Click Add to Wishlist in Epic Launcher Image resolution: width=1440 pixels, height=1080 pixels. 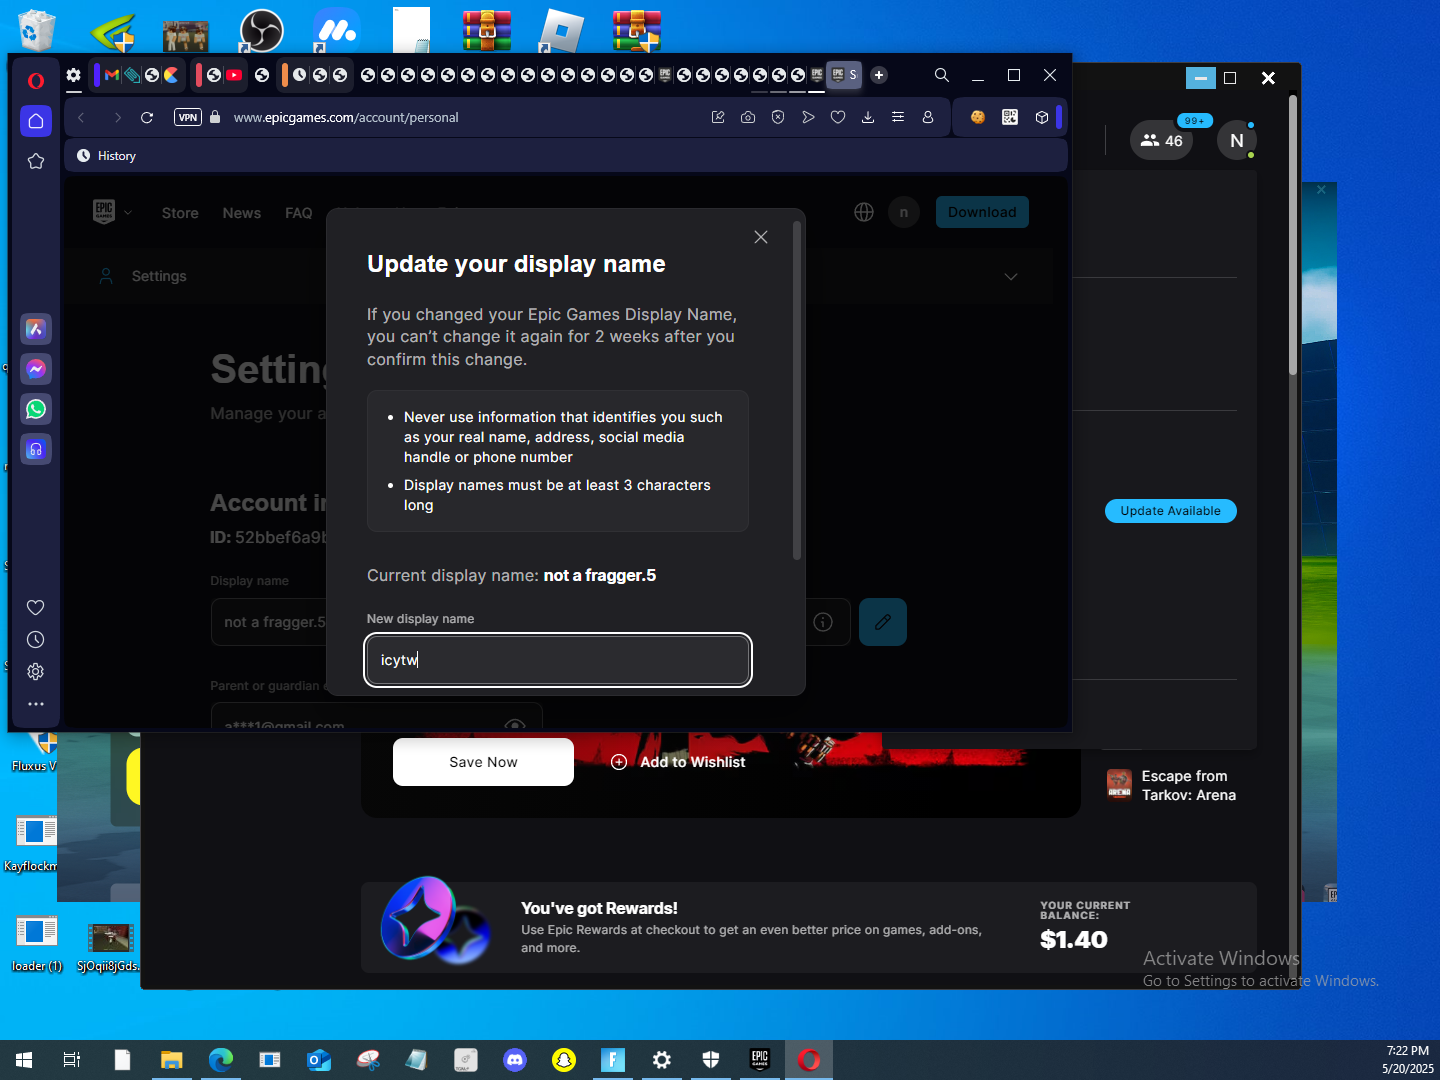[x=678, y=762]
